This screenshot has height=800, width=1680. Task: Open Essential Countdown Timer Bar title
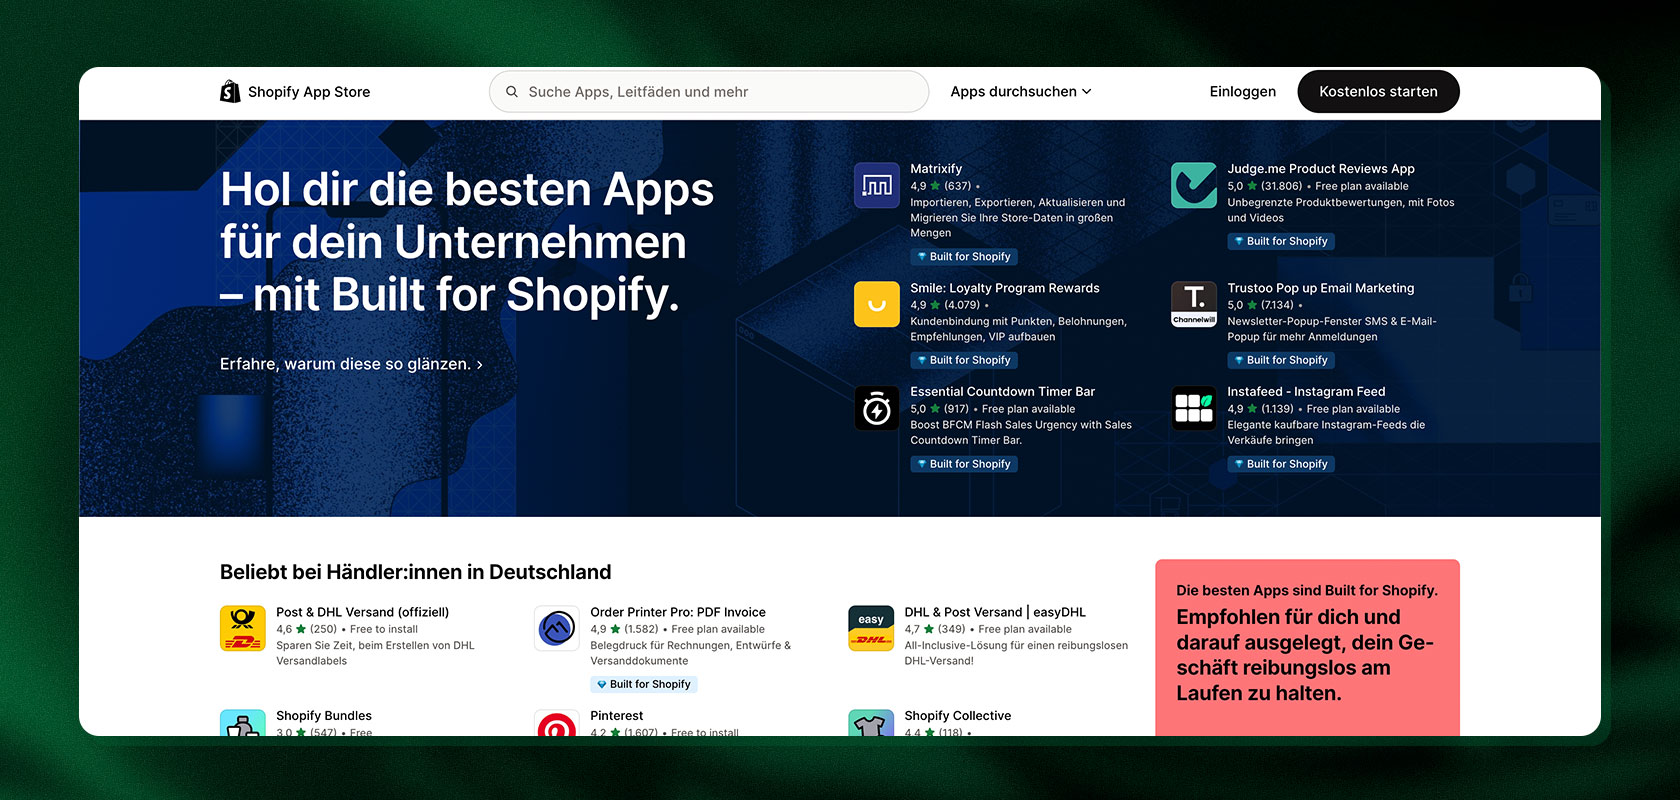[1003, 392]
